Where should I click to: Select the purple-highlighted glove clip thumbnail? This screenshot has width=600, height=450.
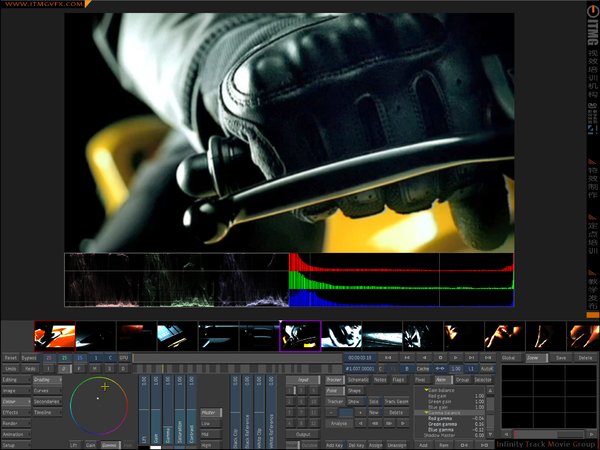(299, 335)
